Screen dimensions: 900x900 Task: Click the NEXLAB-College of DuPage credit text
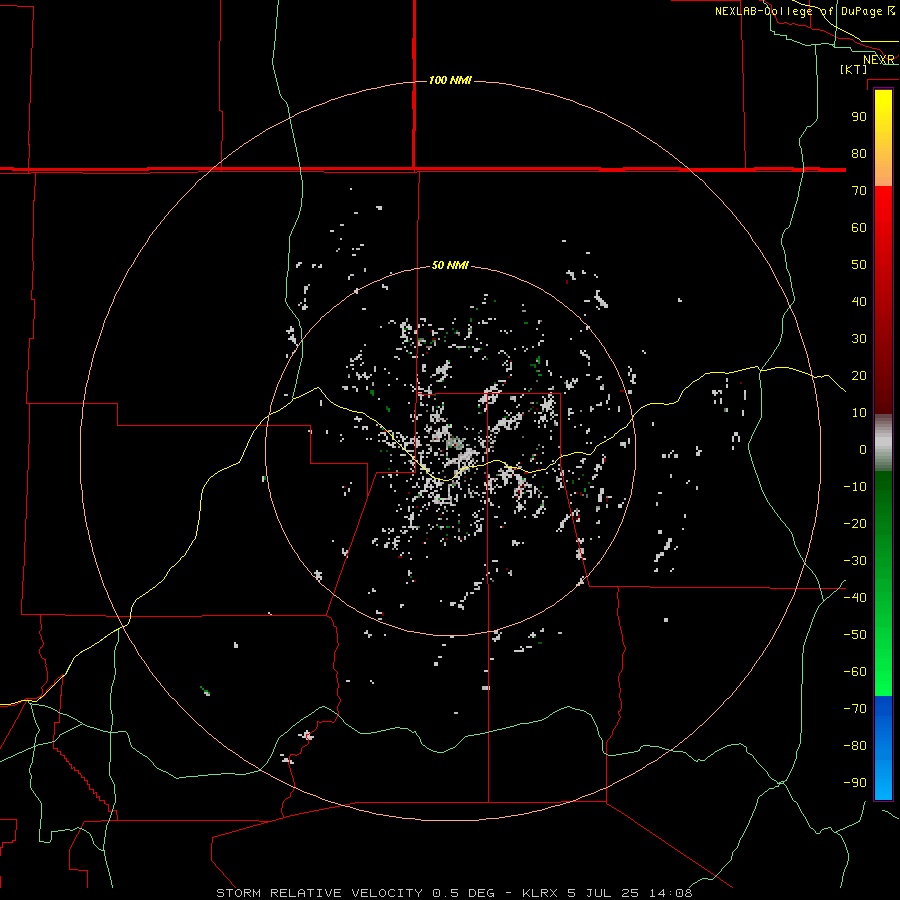click(x=804, y=11)
